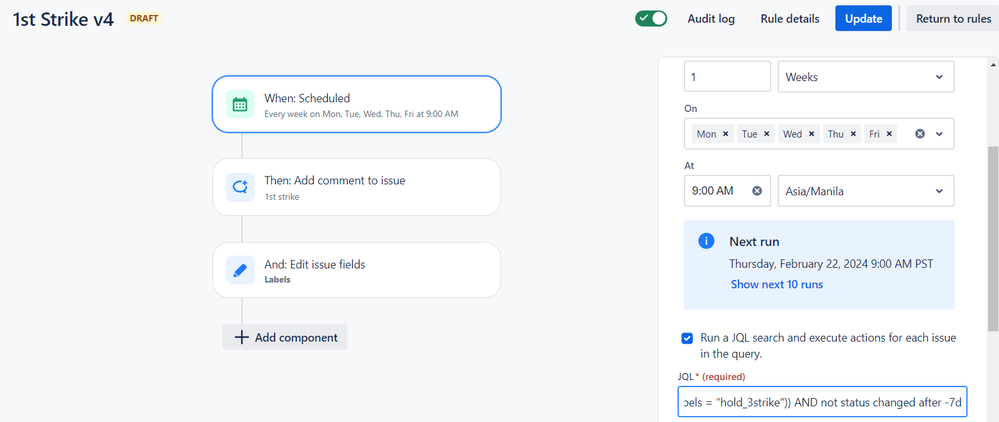The width and height of the screenshot is (999, 422).
Task: Open the Weeks interval dropdown
Action: pyautogui.click(x=866, y=76)
